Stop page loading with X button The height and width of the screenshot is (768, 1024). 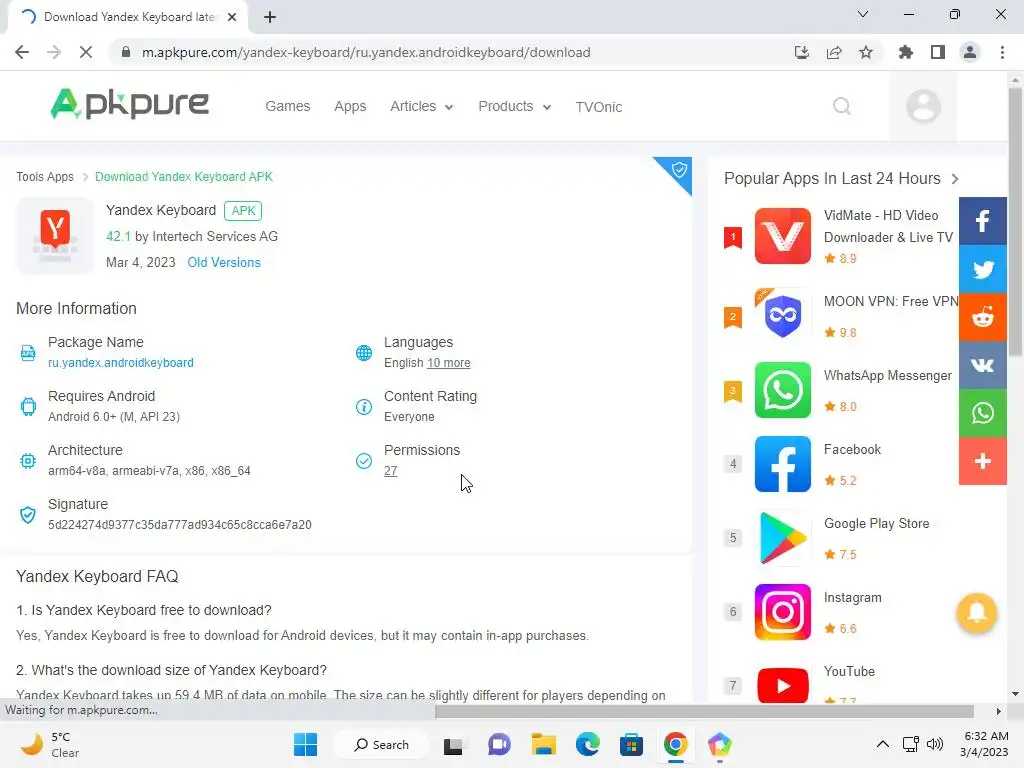[x=86, y=52]
